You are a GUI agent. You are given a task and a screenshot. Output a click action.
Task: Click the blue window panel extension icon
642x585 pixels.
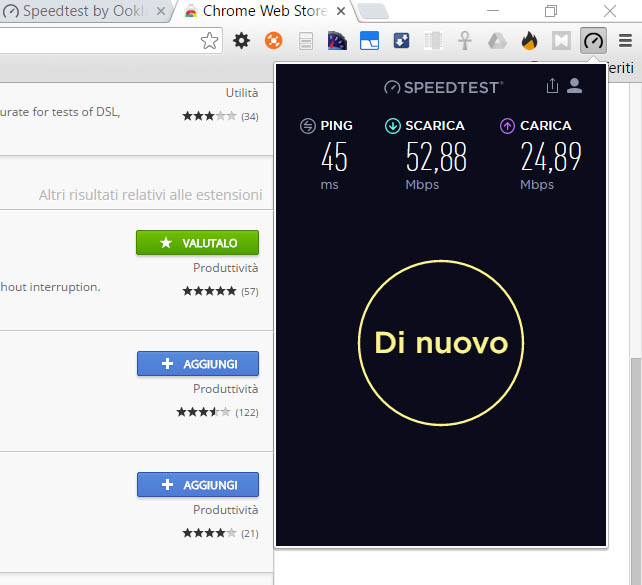pos(369,41)
